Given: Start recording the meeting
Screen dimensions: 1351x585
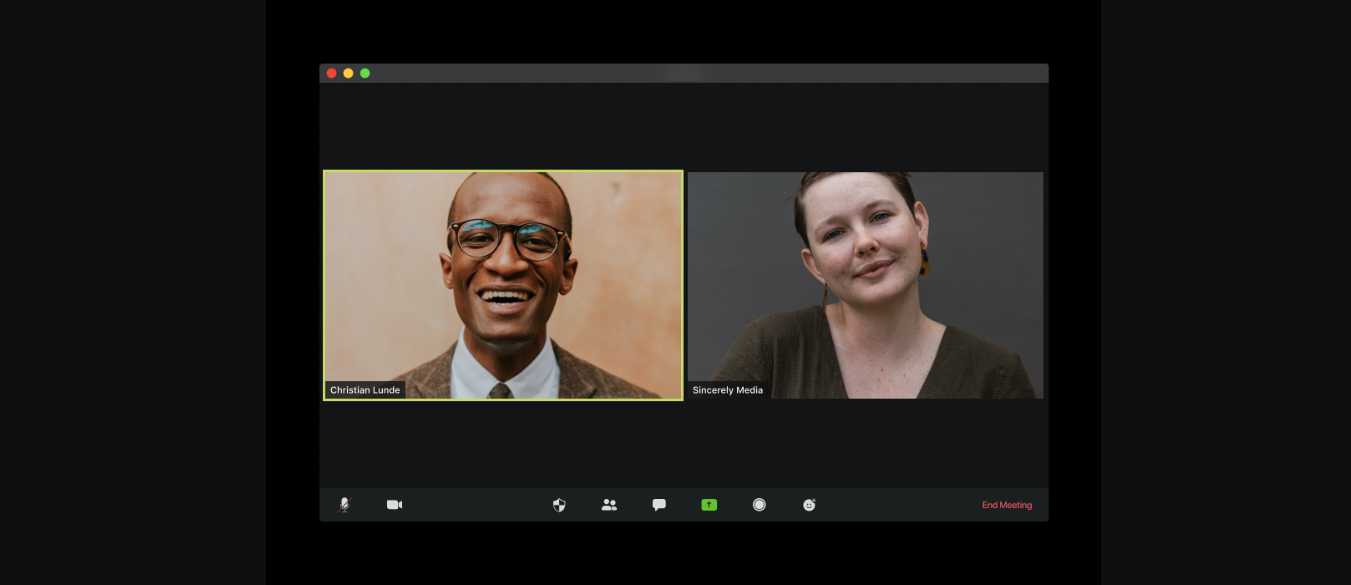Looking at the screenshot, I should click(759, 505).
